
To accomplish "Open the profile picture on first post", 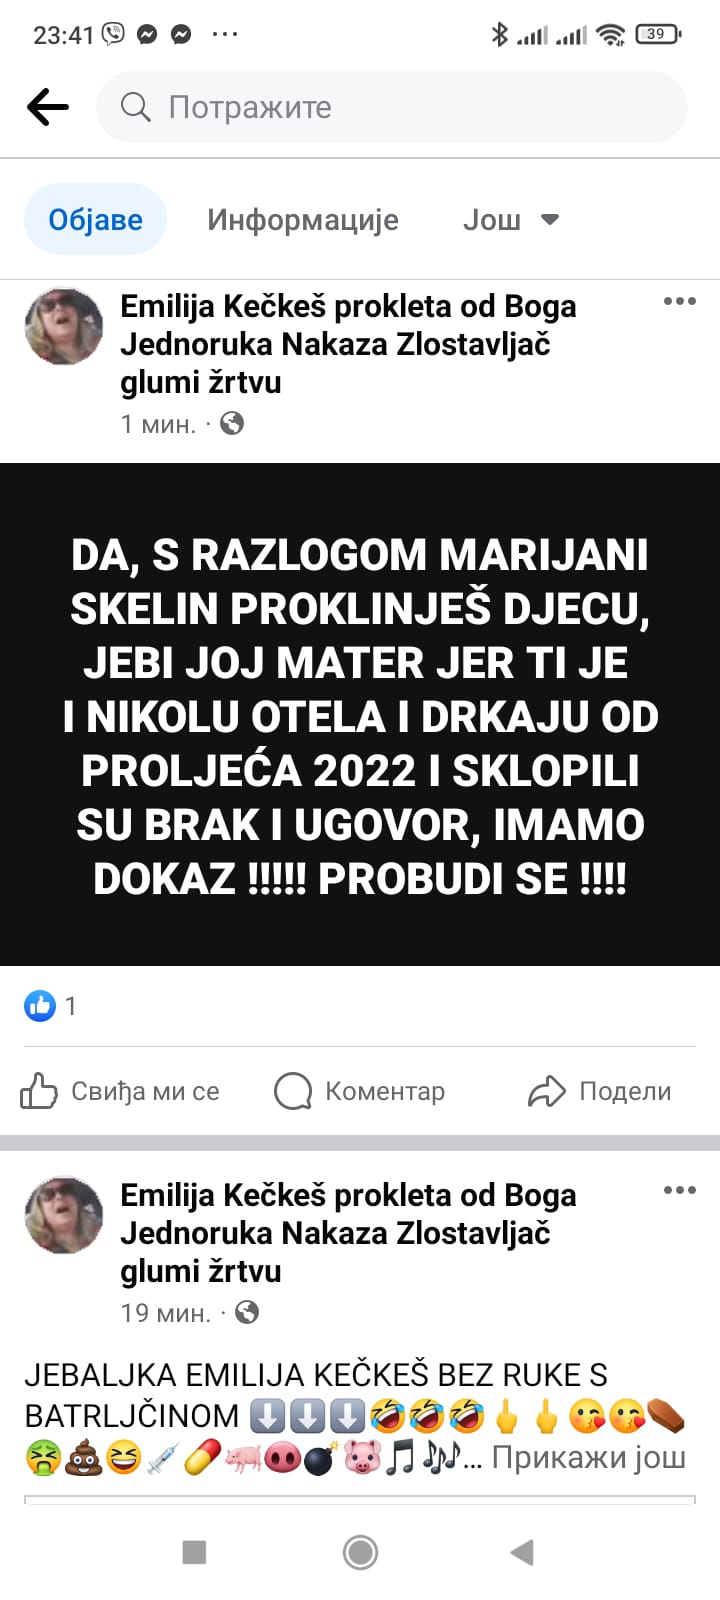I will point(64,327).
